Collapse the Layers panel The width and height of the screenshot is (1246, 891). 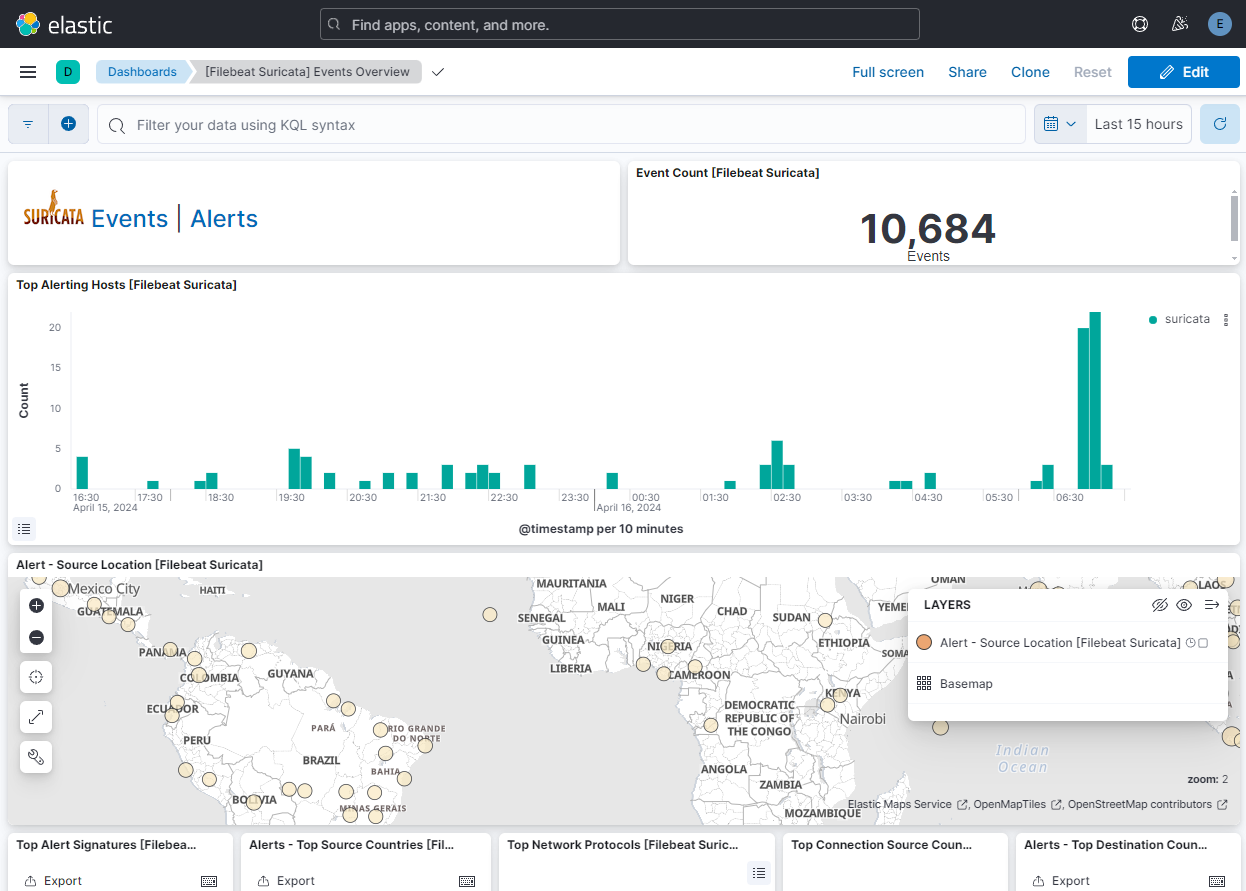coord(1211,605)
